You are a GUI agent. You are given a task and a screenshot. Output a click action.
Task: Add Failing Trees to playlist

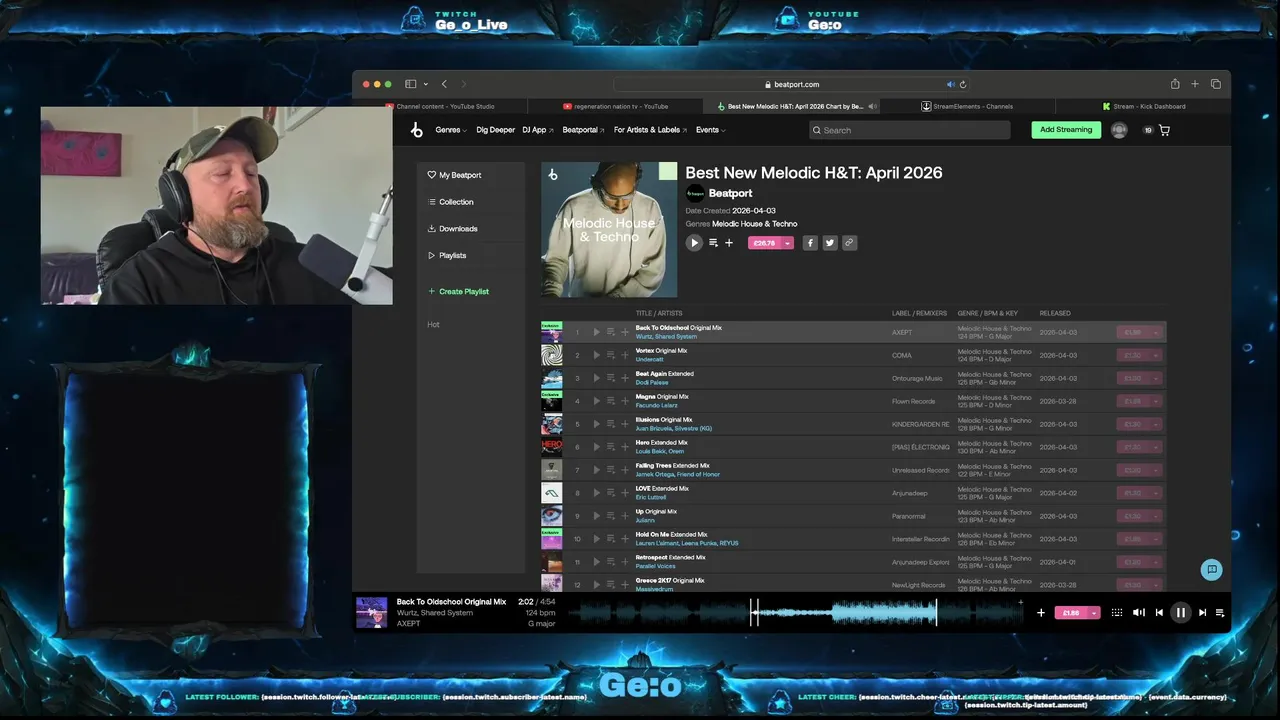tap(625, 470)
